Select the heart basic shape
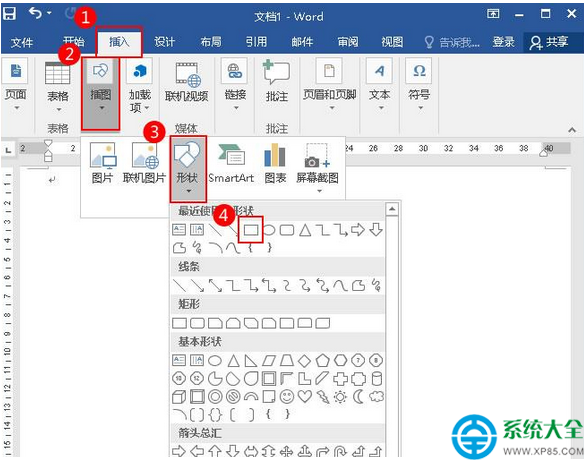The image size is (586, 462). tap(305, 397)
